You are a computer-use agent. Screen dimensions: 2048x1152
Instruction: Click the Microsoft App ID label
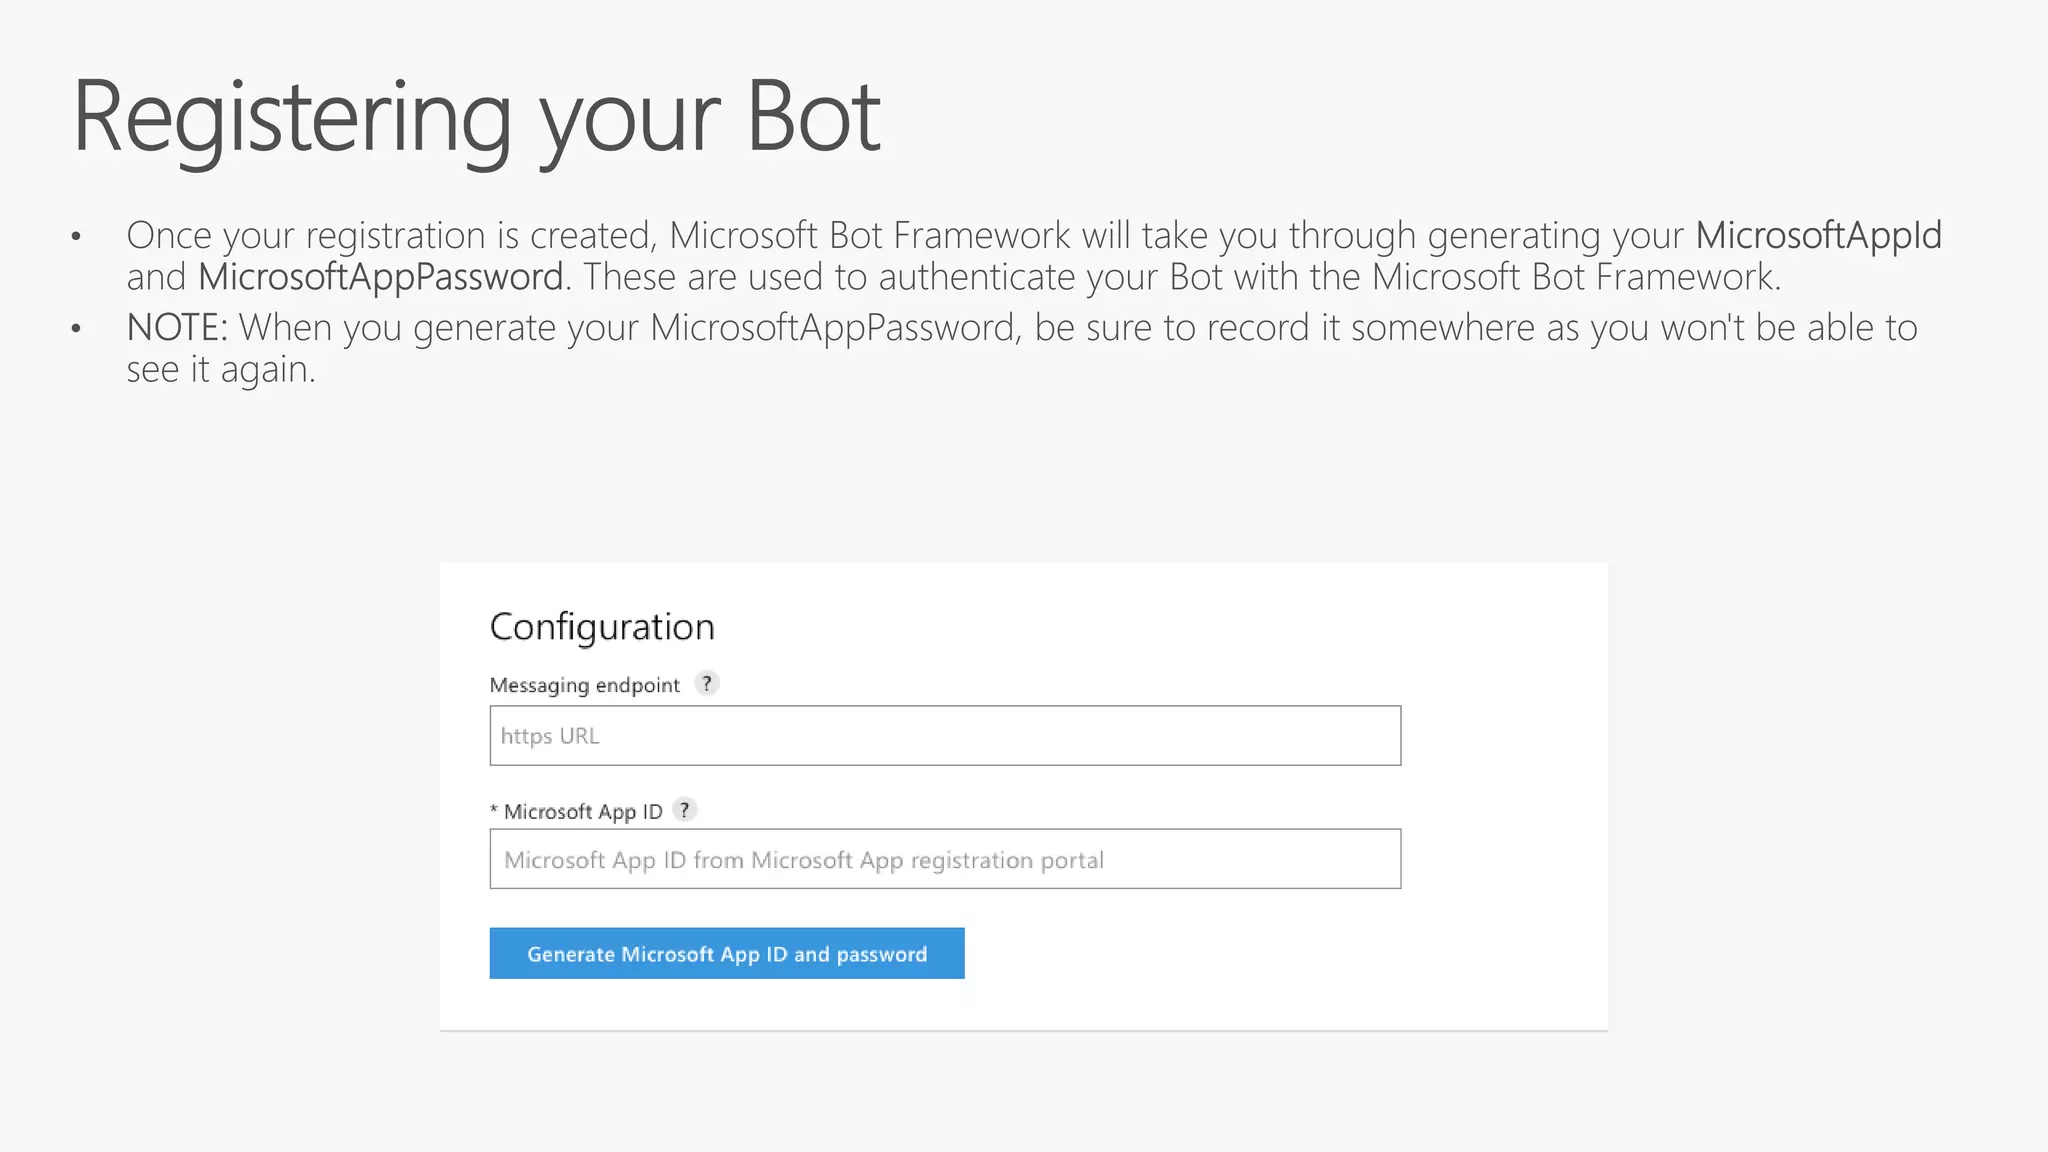[583, 811]
